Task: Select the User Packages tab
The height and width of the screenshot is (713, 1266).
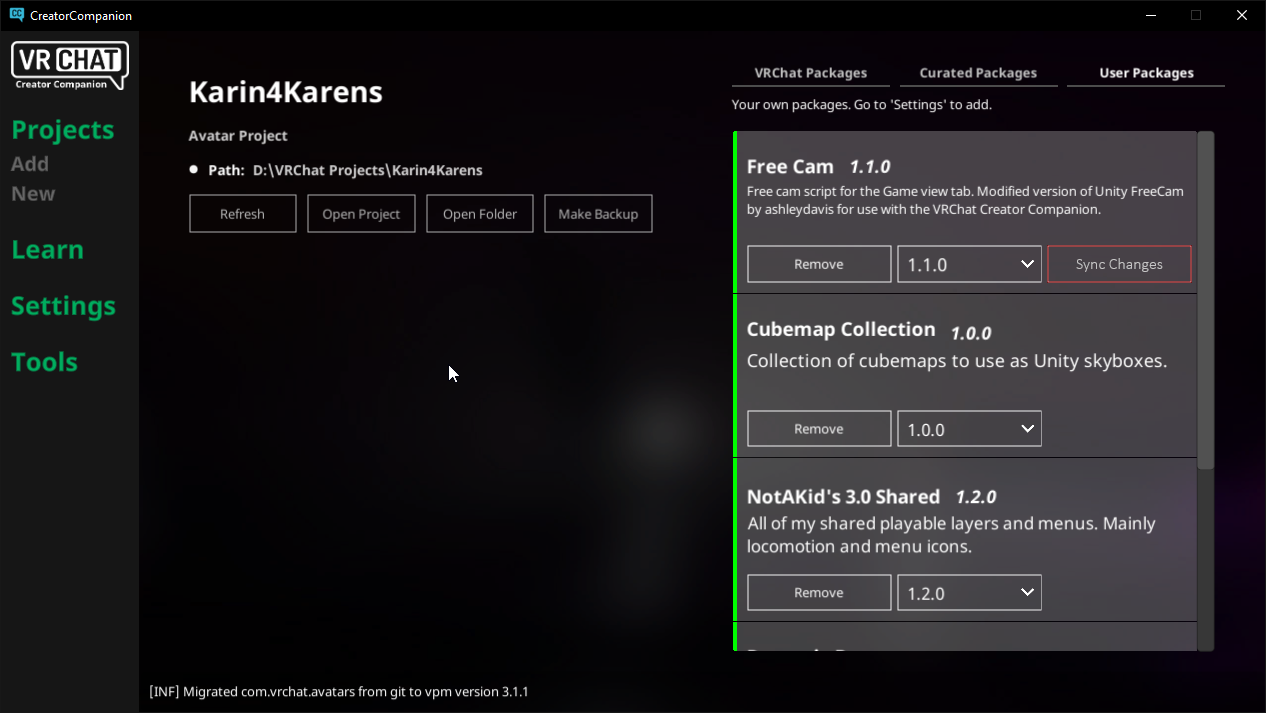Action: [1146, 73]
